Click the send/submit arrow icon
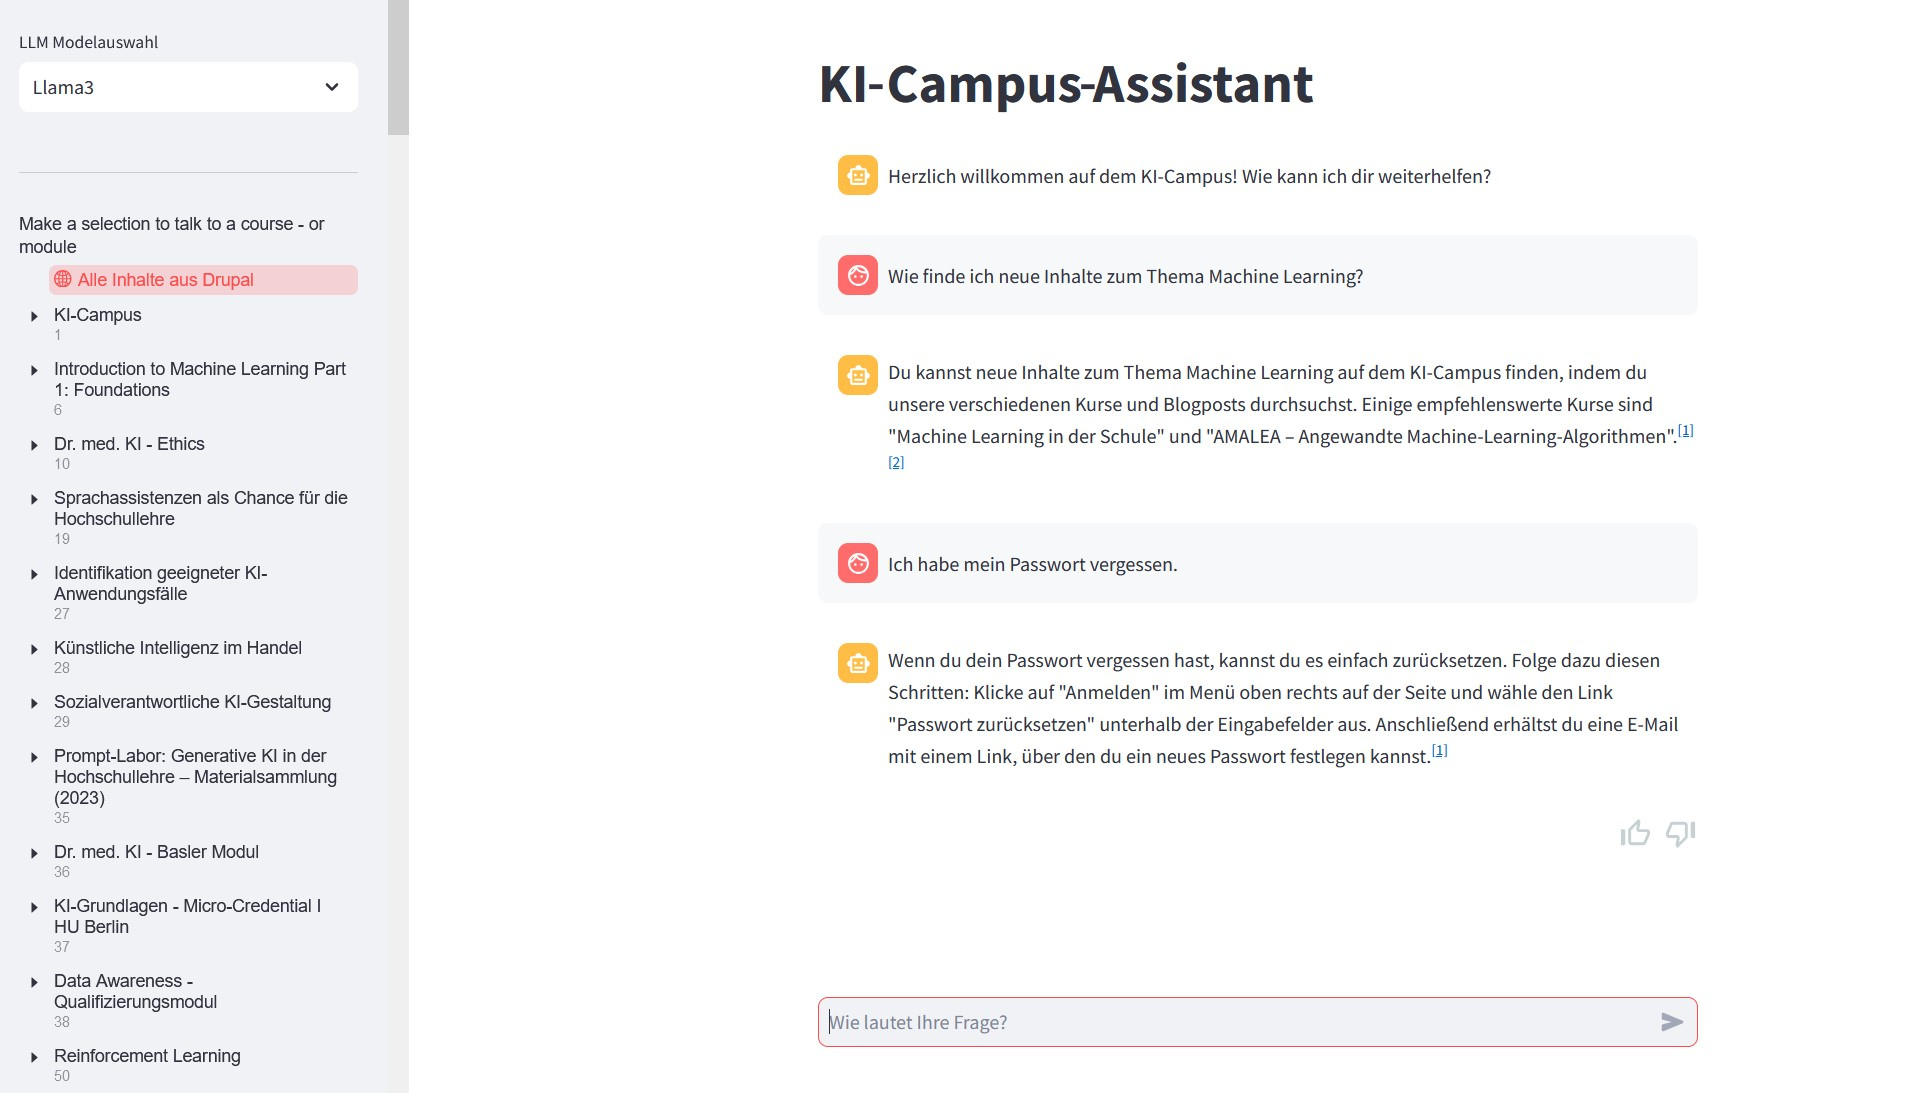Screen dimensions: 1927x1093 [1672, 1022]
